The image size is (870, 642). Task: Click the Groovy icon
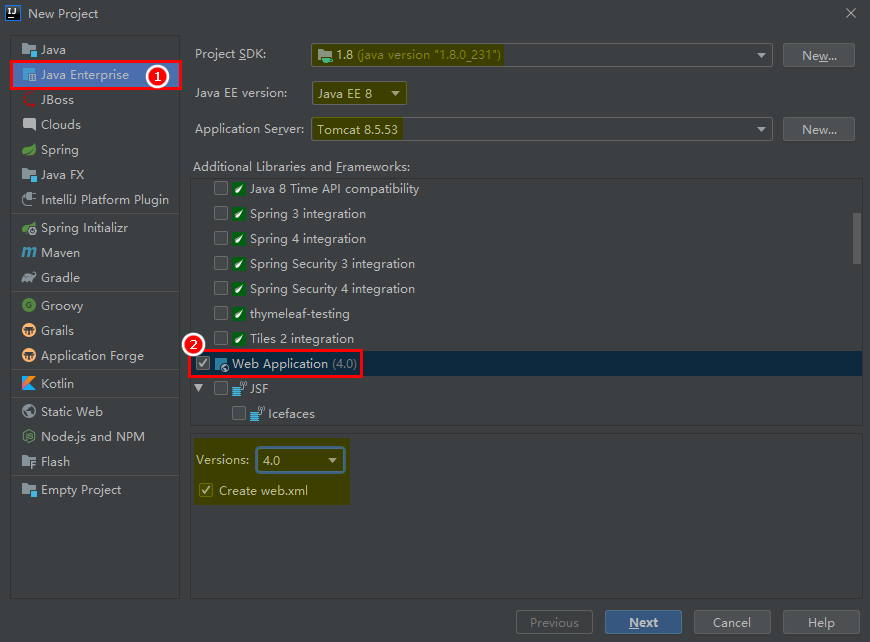pyautogui.click(x=29, y=305)
